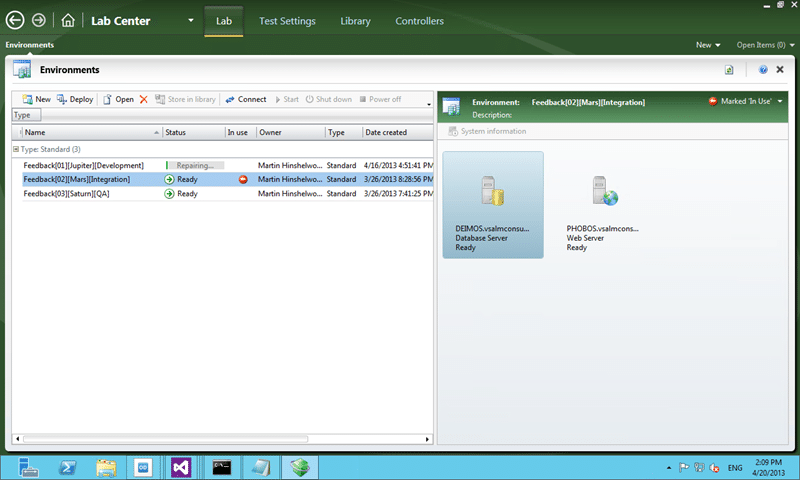Screen dimensions: 800x480
Task: Click the Ready status icon for Saturn
Action: pos(169,194)
